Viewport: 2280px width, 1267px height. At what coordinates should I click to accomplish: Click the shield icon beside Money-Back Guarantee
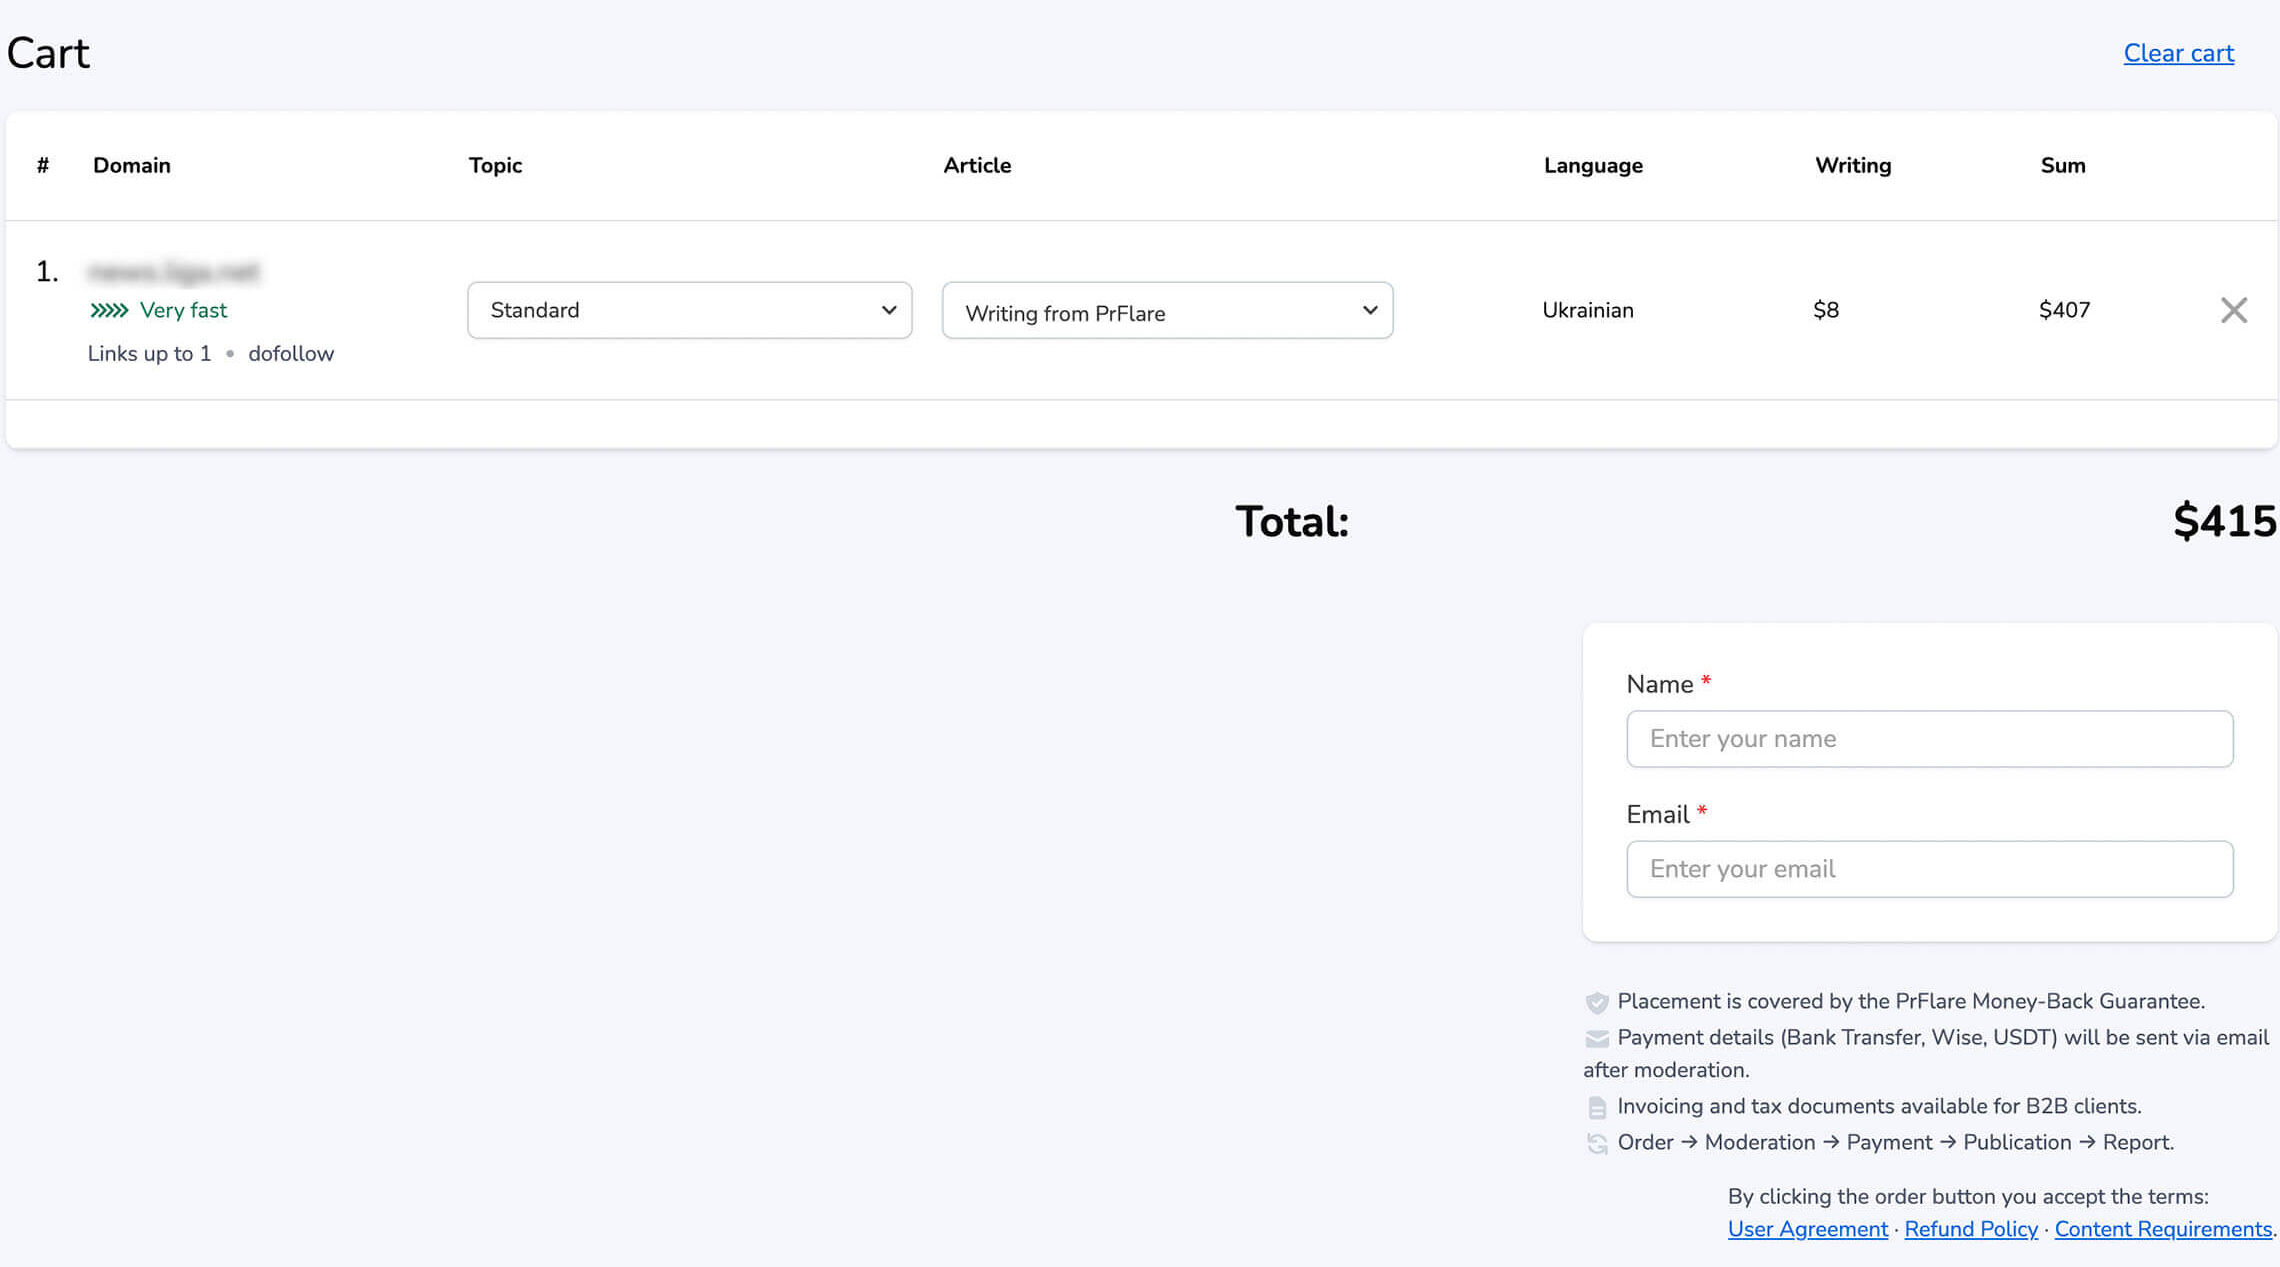pyautogui.click(x=1597, y=1002)
